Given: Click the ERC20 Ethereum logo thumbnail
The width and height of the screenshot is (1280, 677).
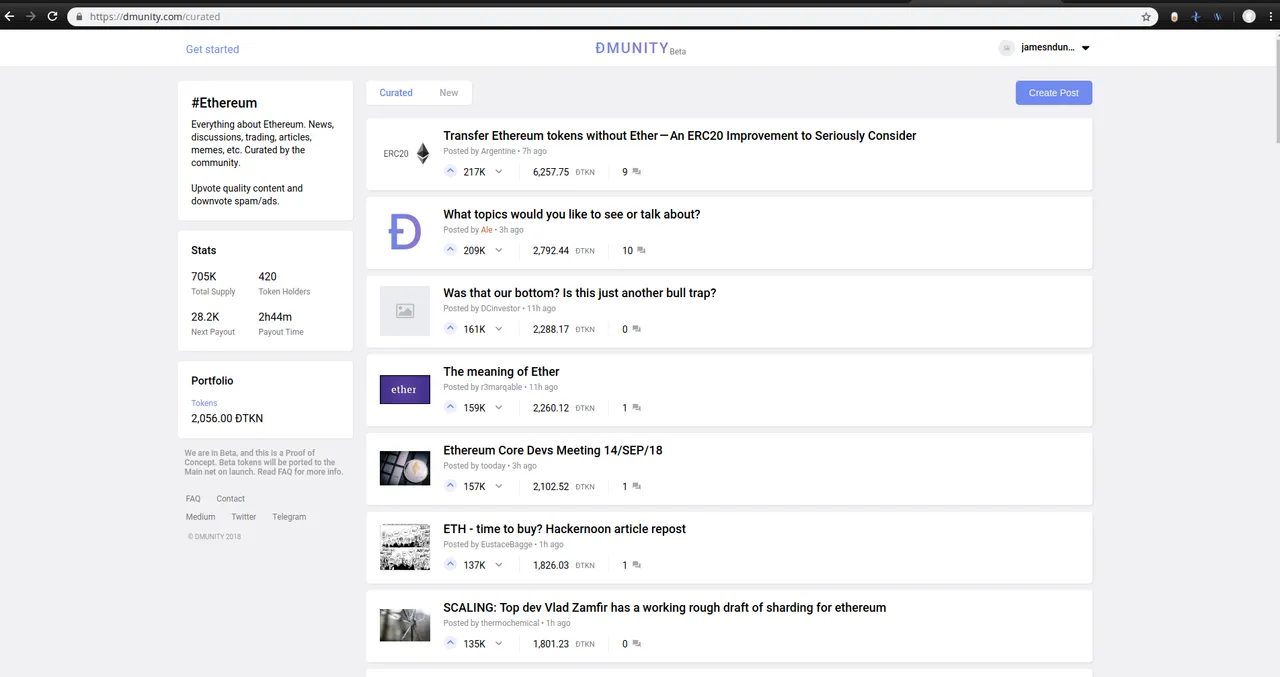Looking at the screenshot, I should click(405, 154).
